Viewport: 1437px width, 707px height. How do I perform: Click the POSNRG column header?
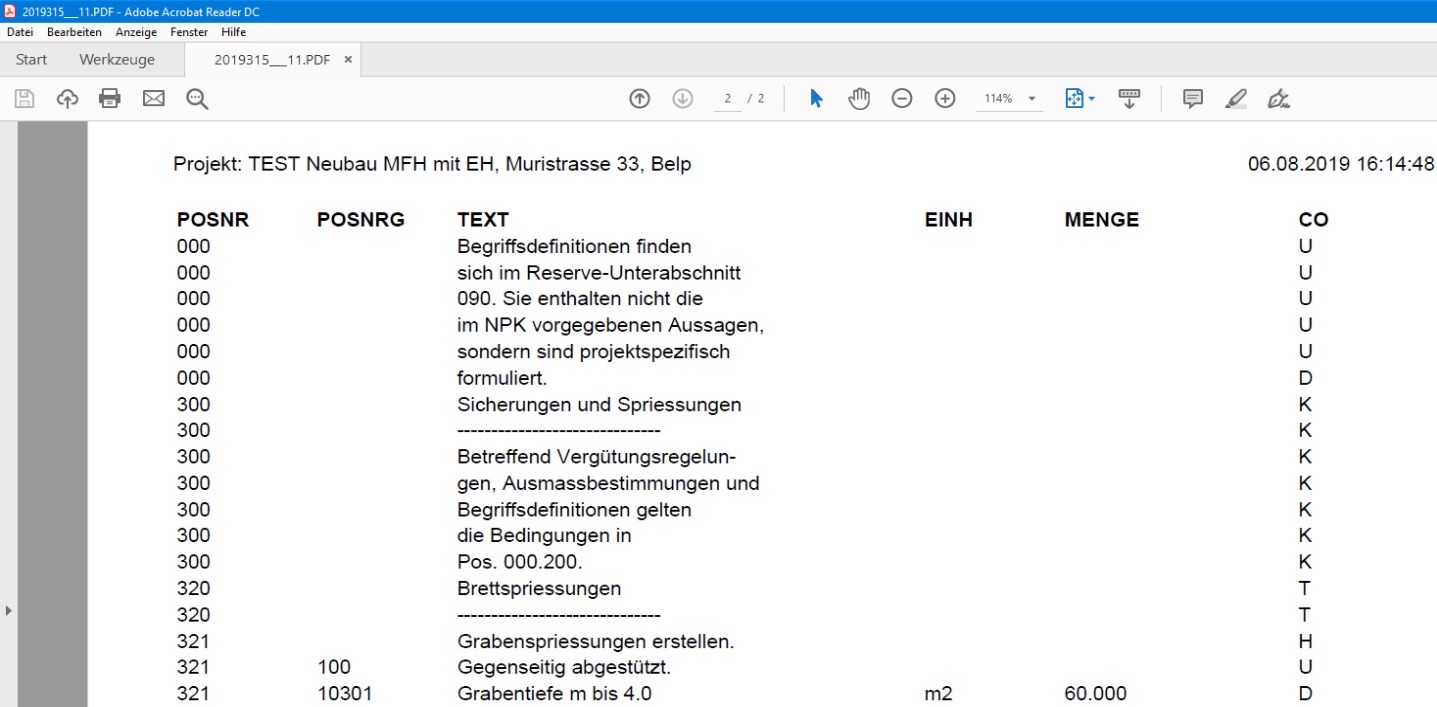[361, 220]
